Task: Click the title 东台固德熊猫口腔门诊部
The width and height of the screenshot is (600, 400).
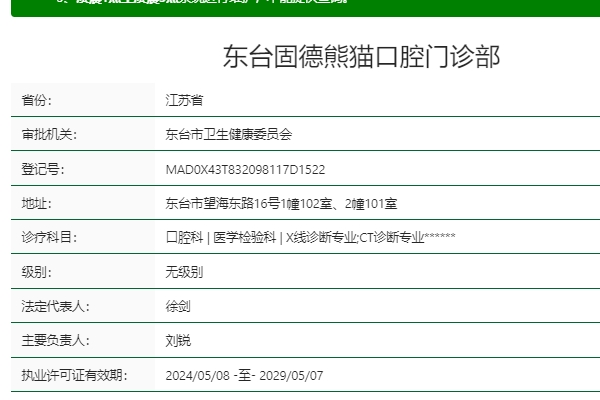Action: 361,57
